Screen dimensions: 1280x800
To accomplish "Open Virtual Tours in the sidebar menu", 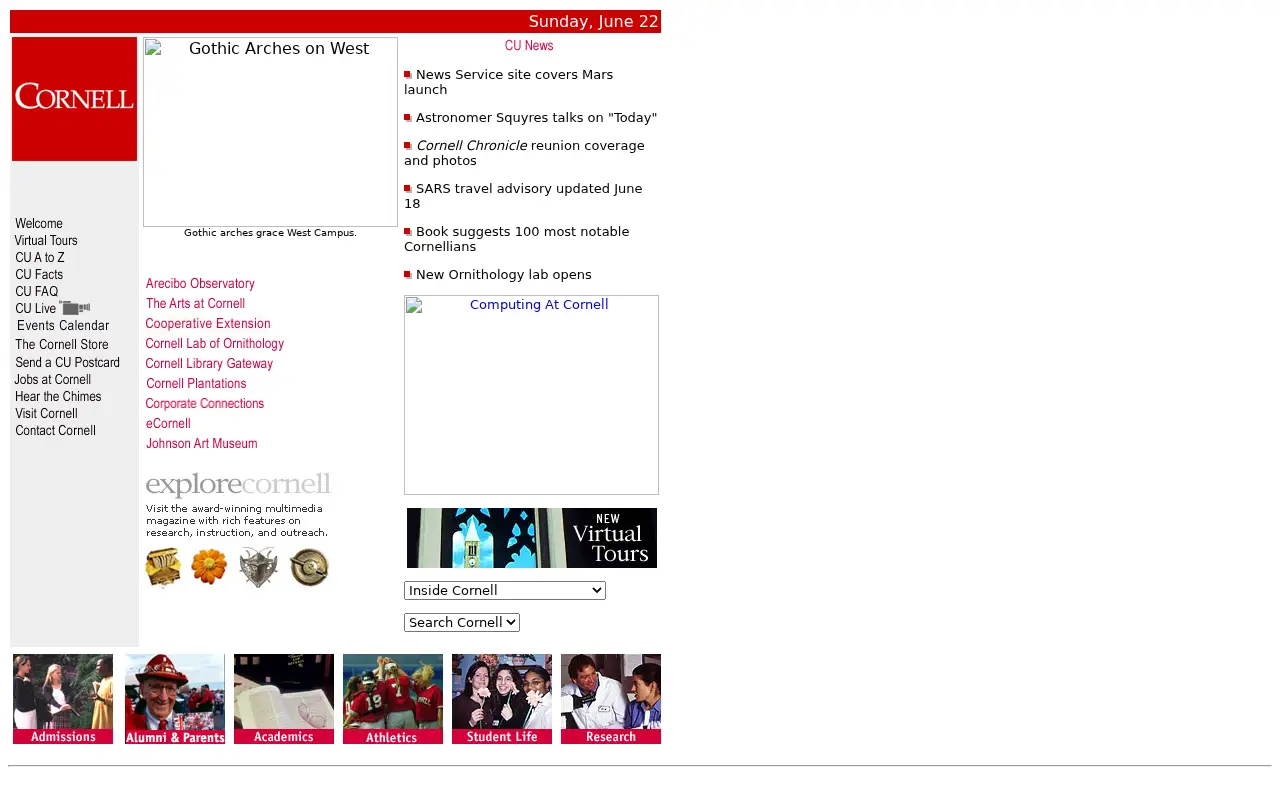I will pyautogui.click(x=46, y=241).
